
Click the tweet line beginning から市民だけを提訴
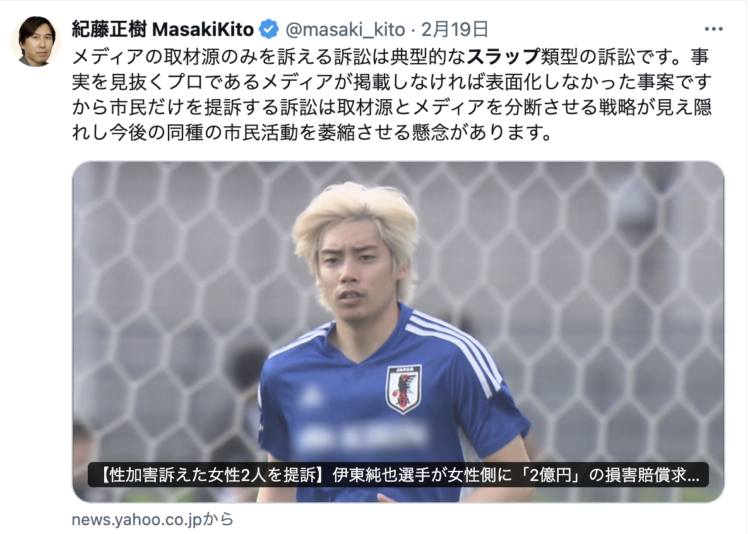tap(392, 107)
